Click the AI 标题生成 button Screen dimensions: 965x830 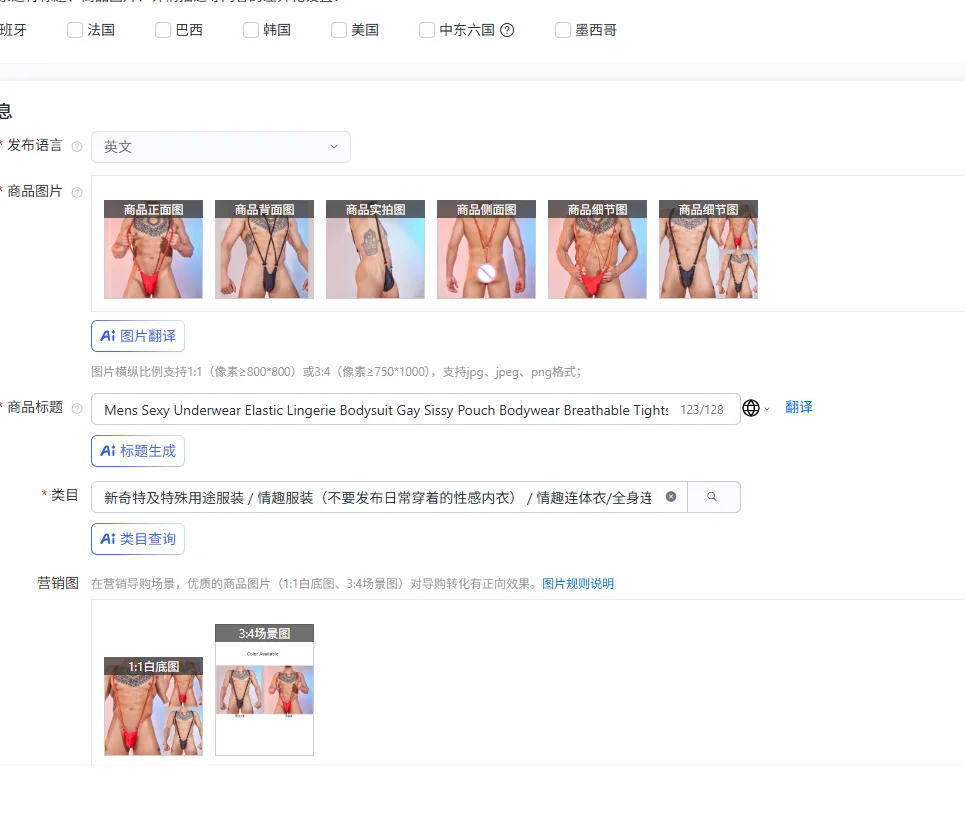[138, 451]
